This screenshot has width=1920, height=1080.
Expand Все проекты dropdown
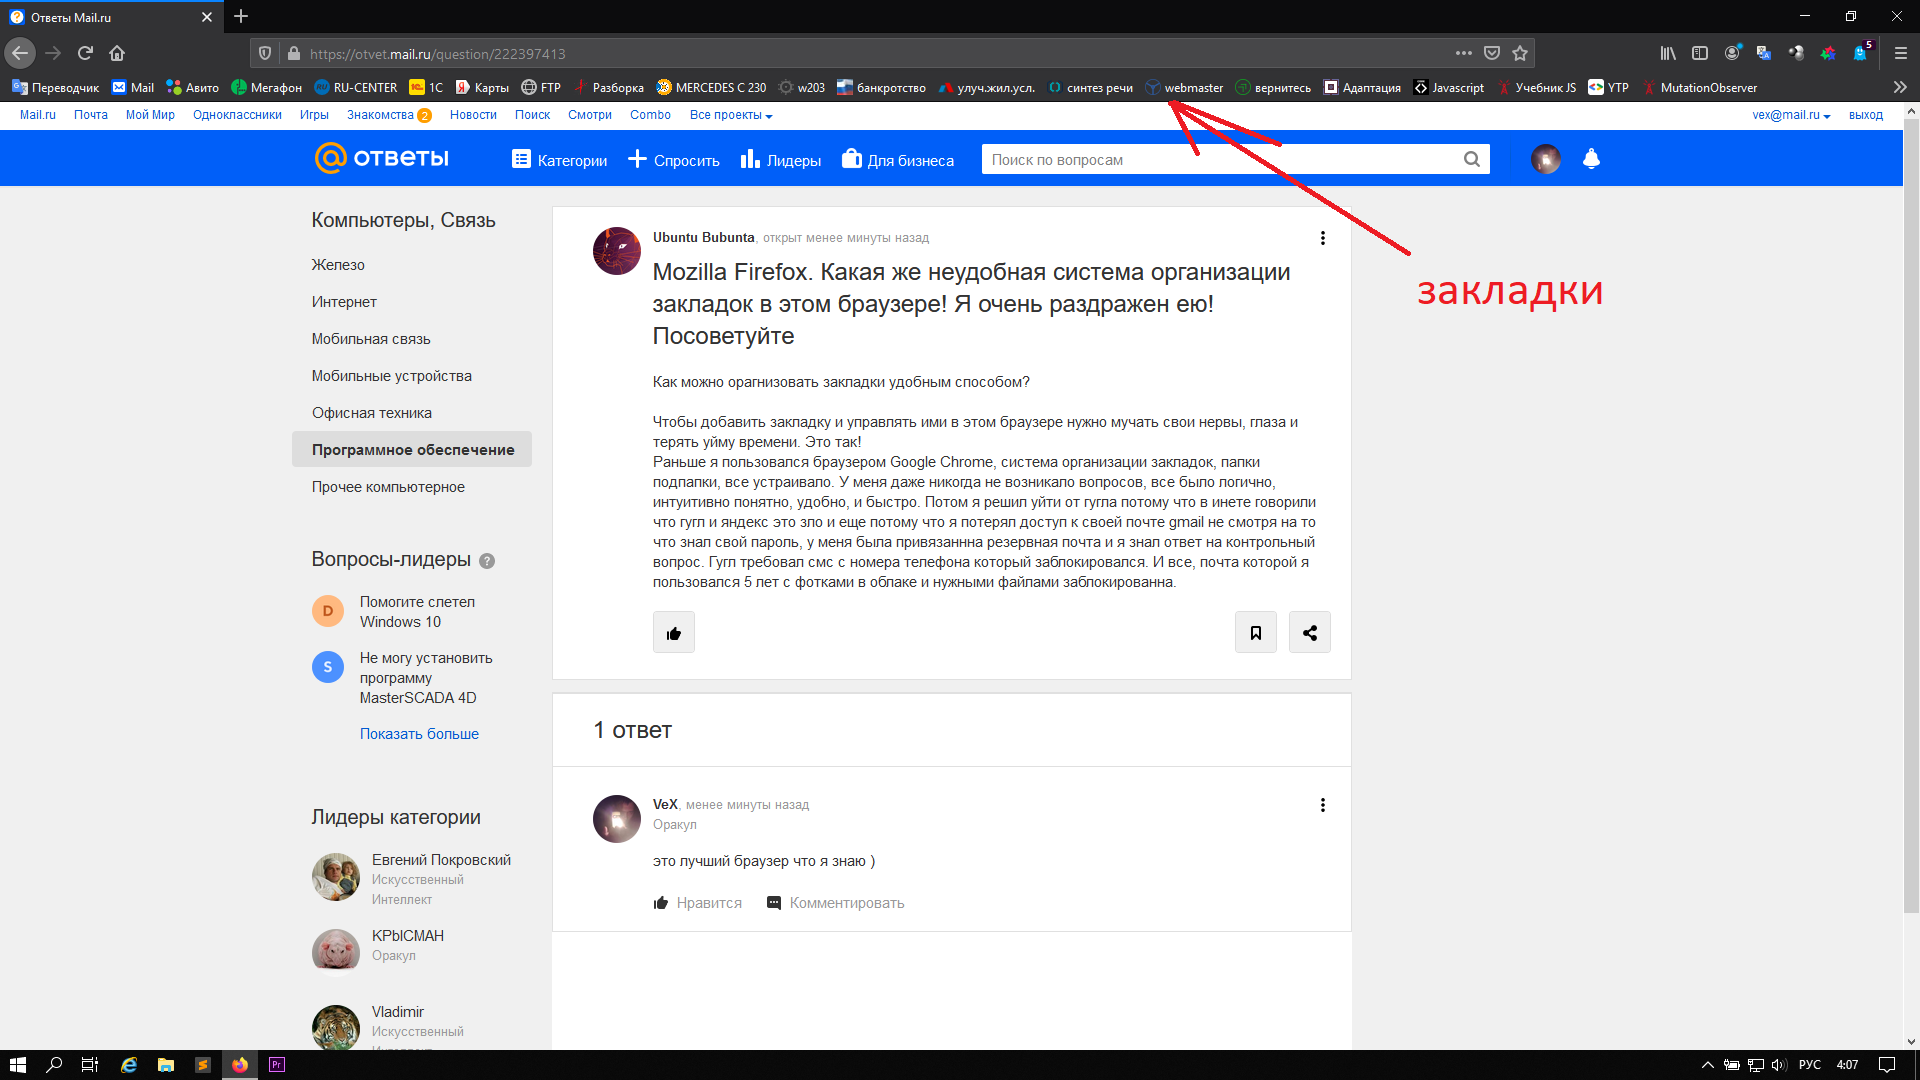(731, 115)
